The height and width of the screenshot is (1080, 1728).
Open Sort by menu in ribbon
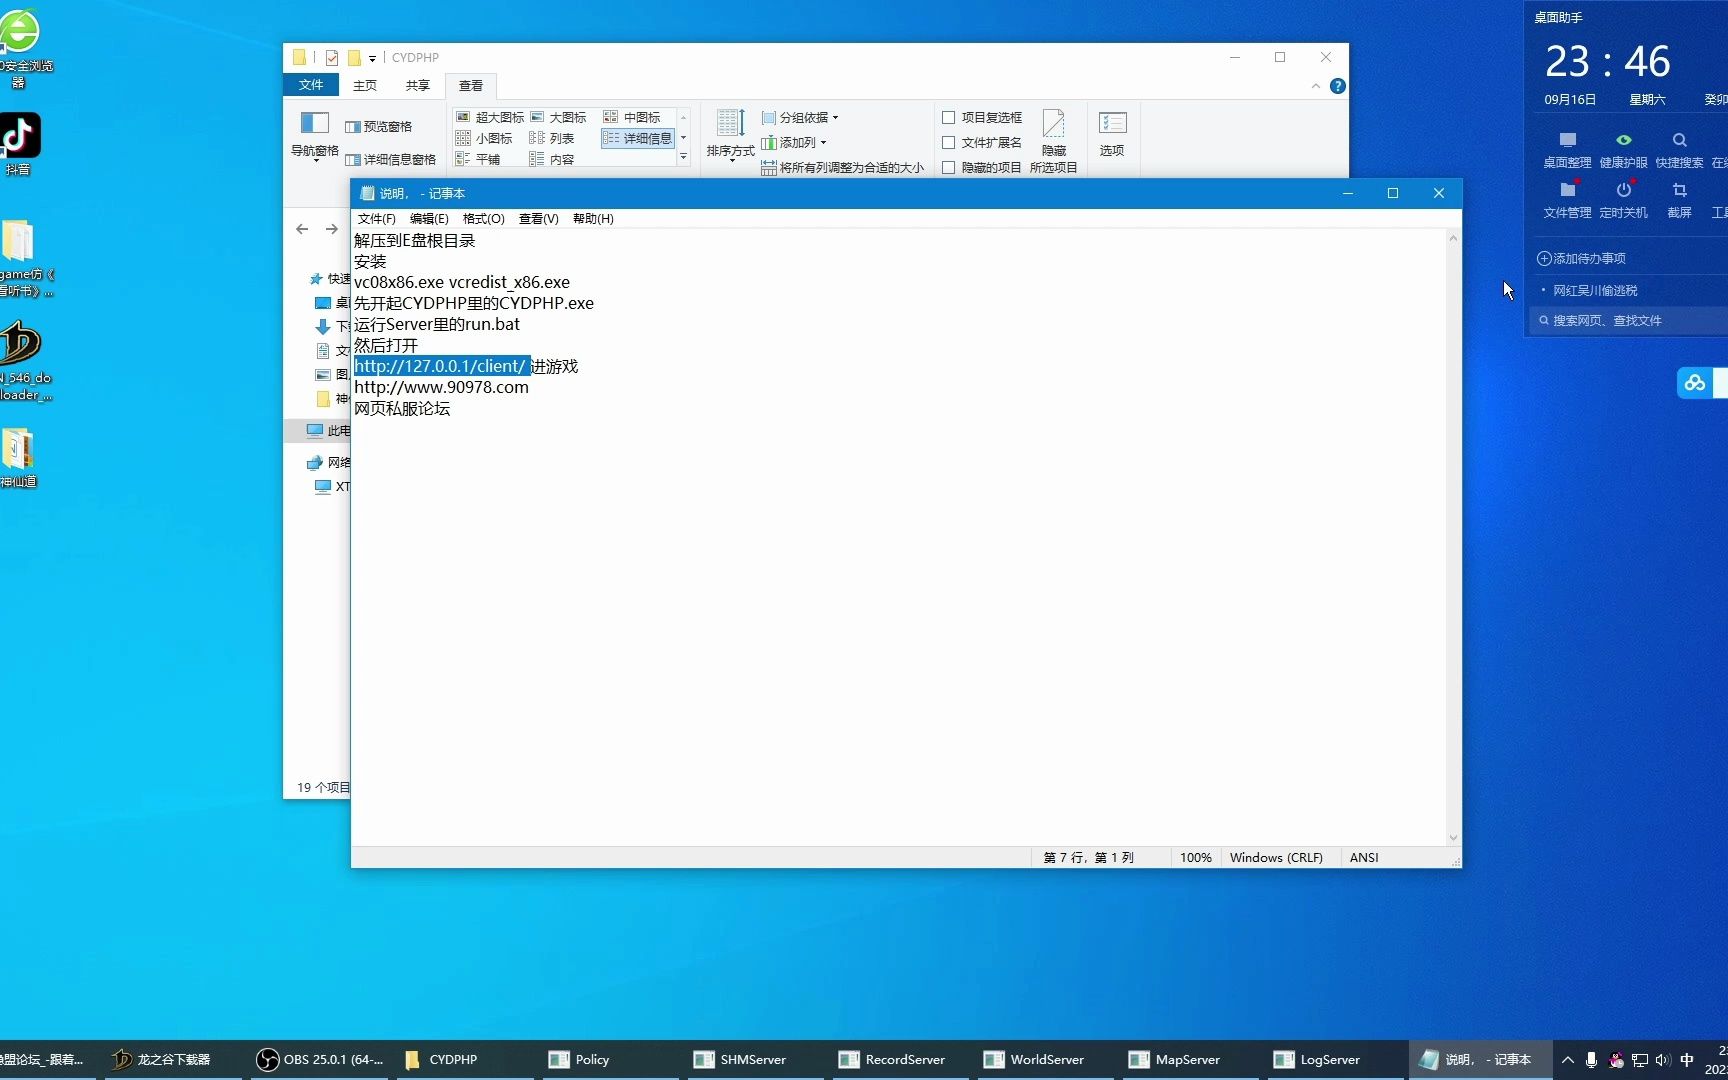point(730,136)
